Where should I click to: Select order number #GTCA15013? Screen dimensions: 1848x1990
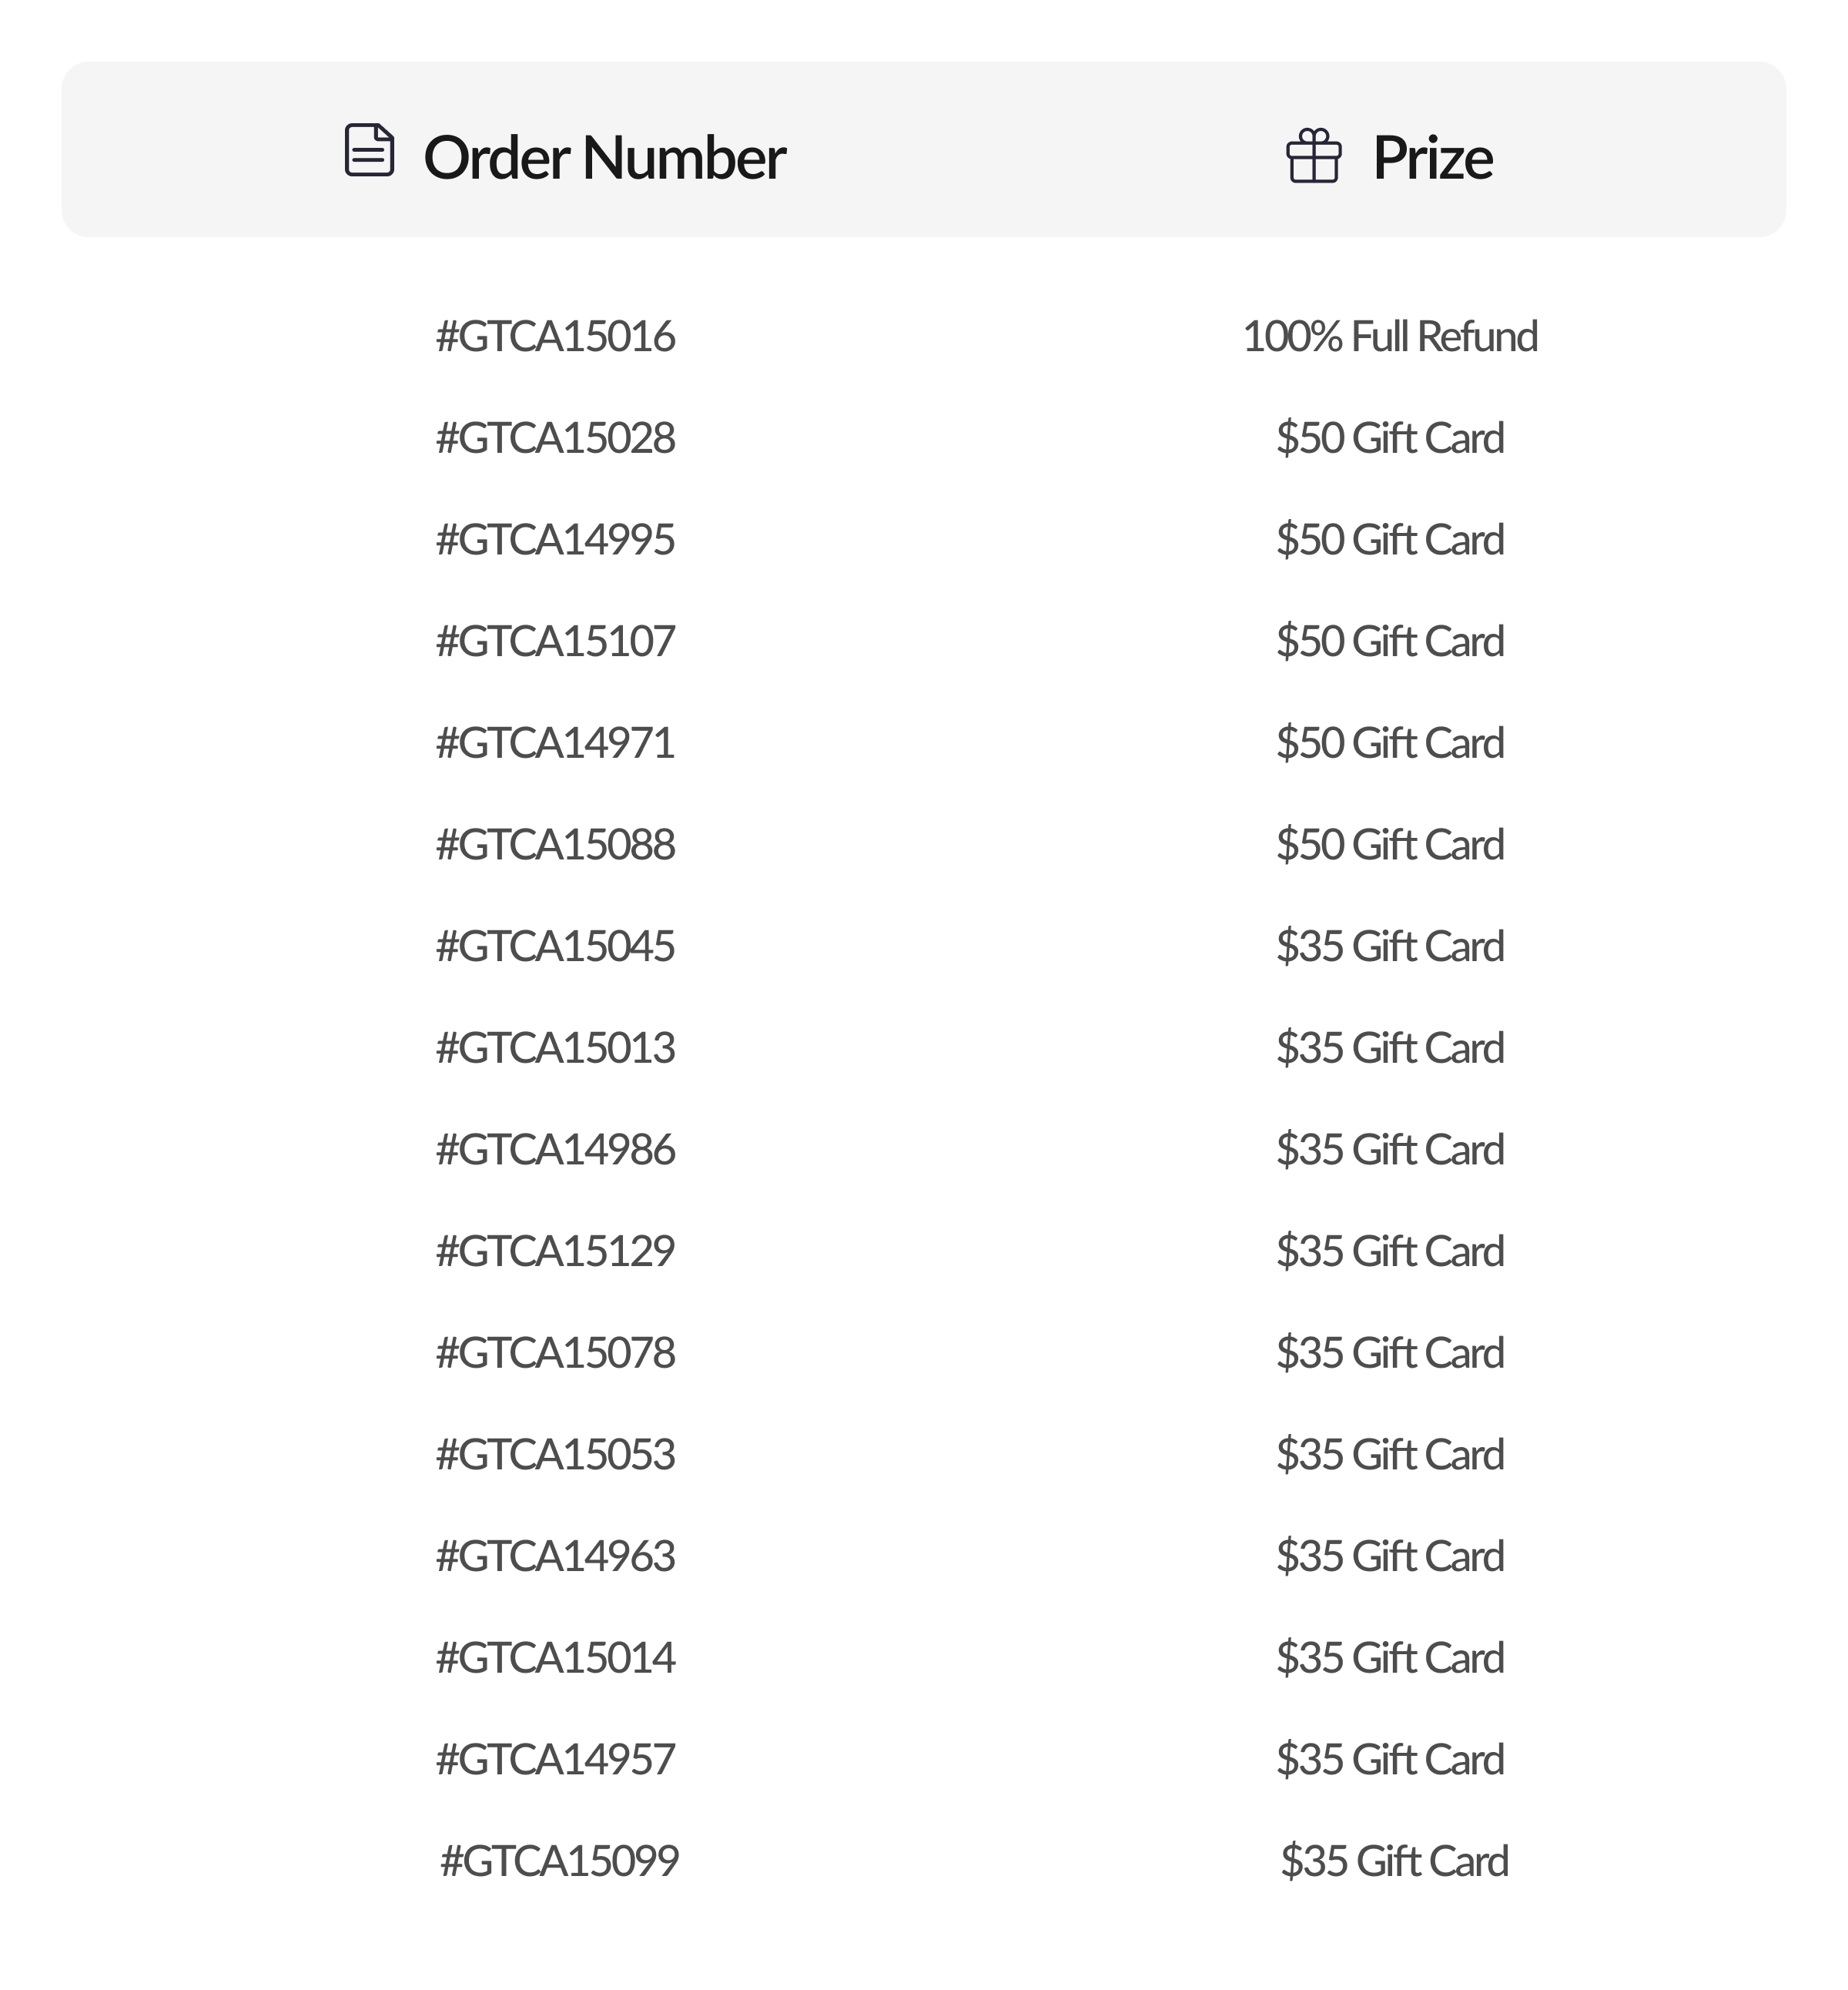click(556, 1049)
